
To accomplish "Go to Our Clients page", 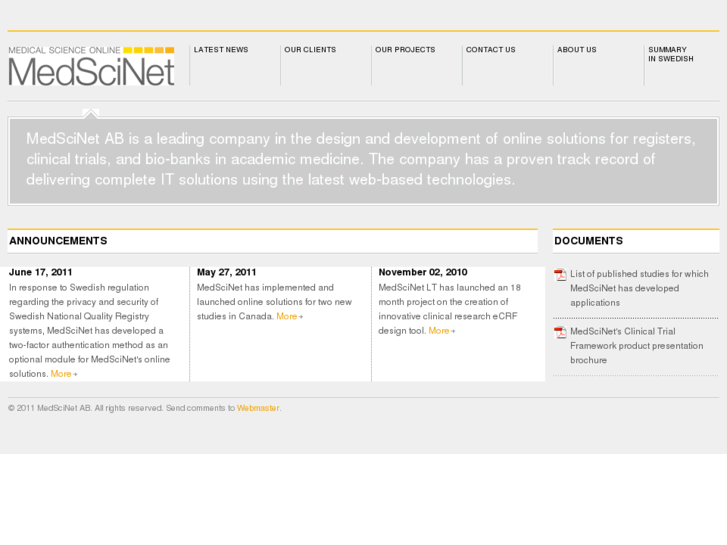I will point(310,50).
